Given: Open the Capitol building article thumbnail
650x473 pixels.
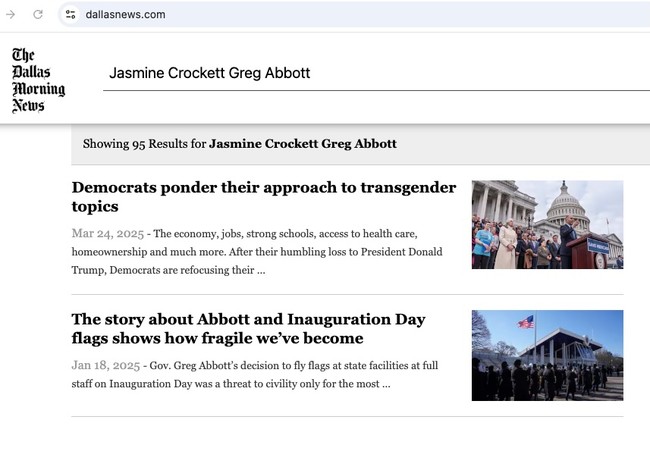Looking at the screenshot, I should pos(547,225).
